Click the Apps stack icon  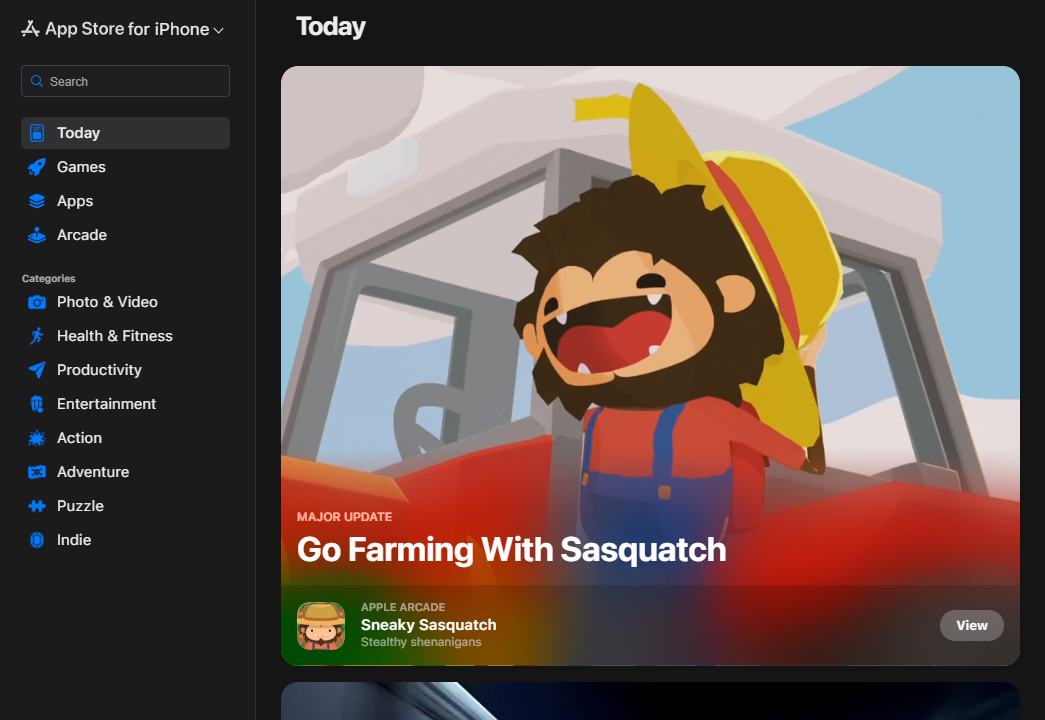[37, 201]
